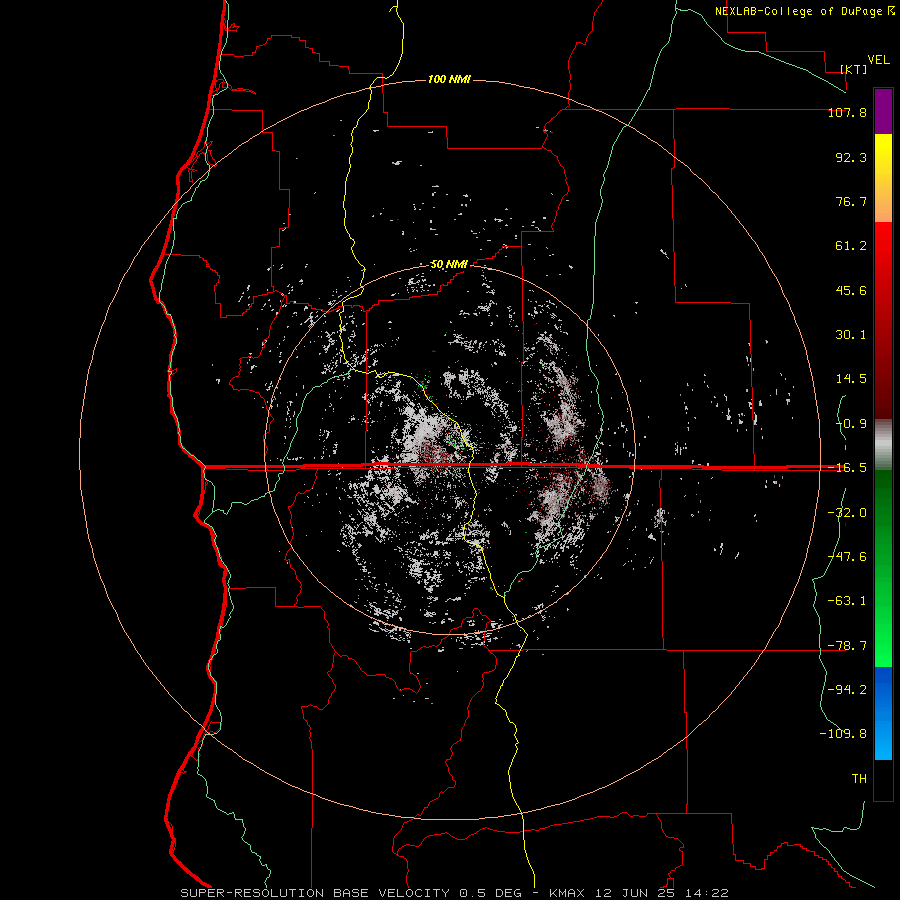Click the -94.2 velocity scale value
This screenshot has height=900, width=900.
pyautogui.click(x=847, y=690)
